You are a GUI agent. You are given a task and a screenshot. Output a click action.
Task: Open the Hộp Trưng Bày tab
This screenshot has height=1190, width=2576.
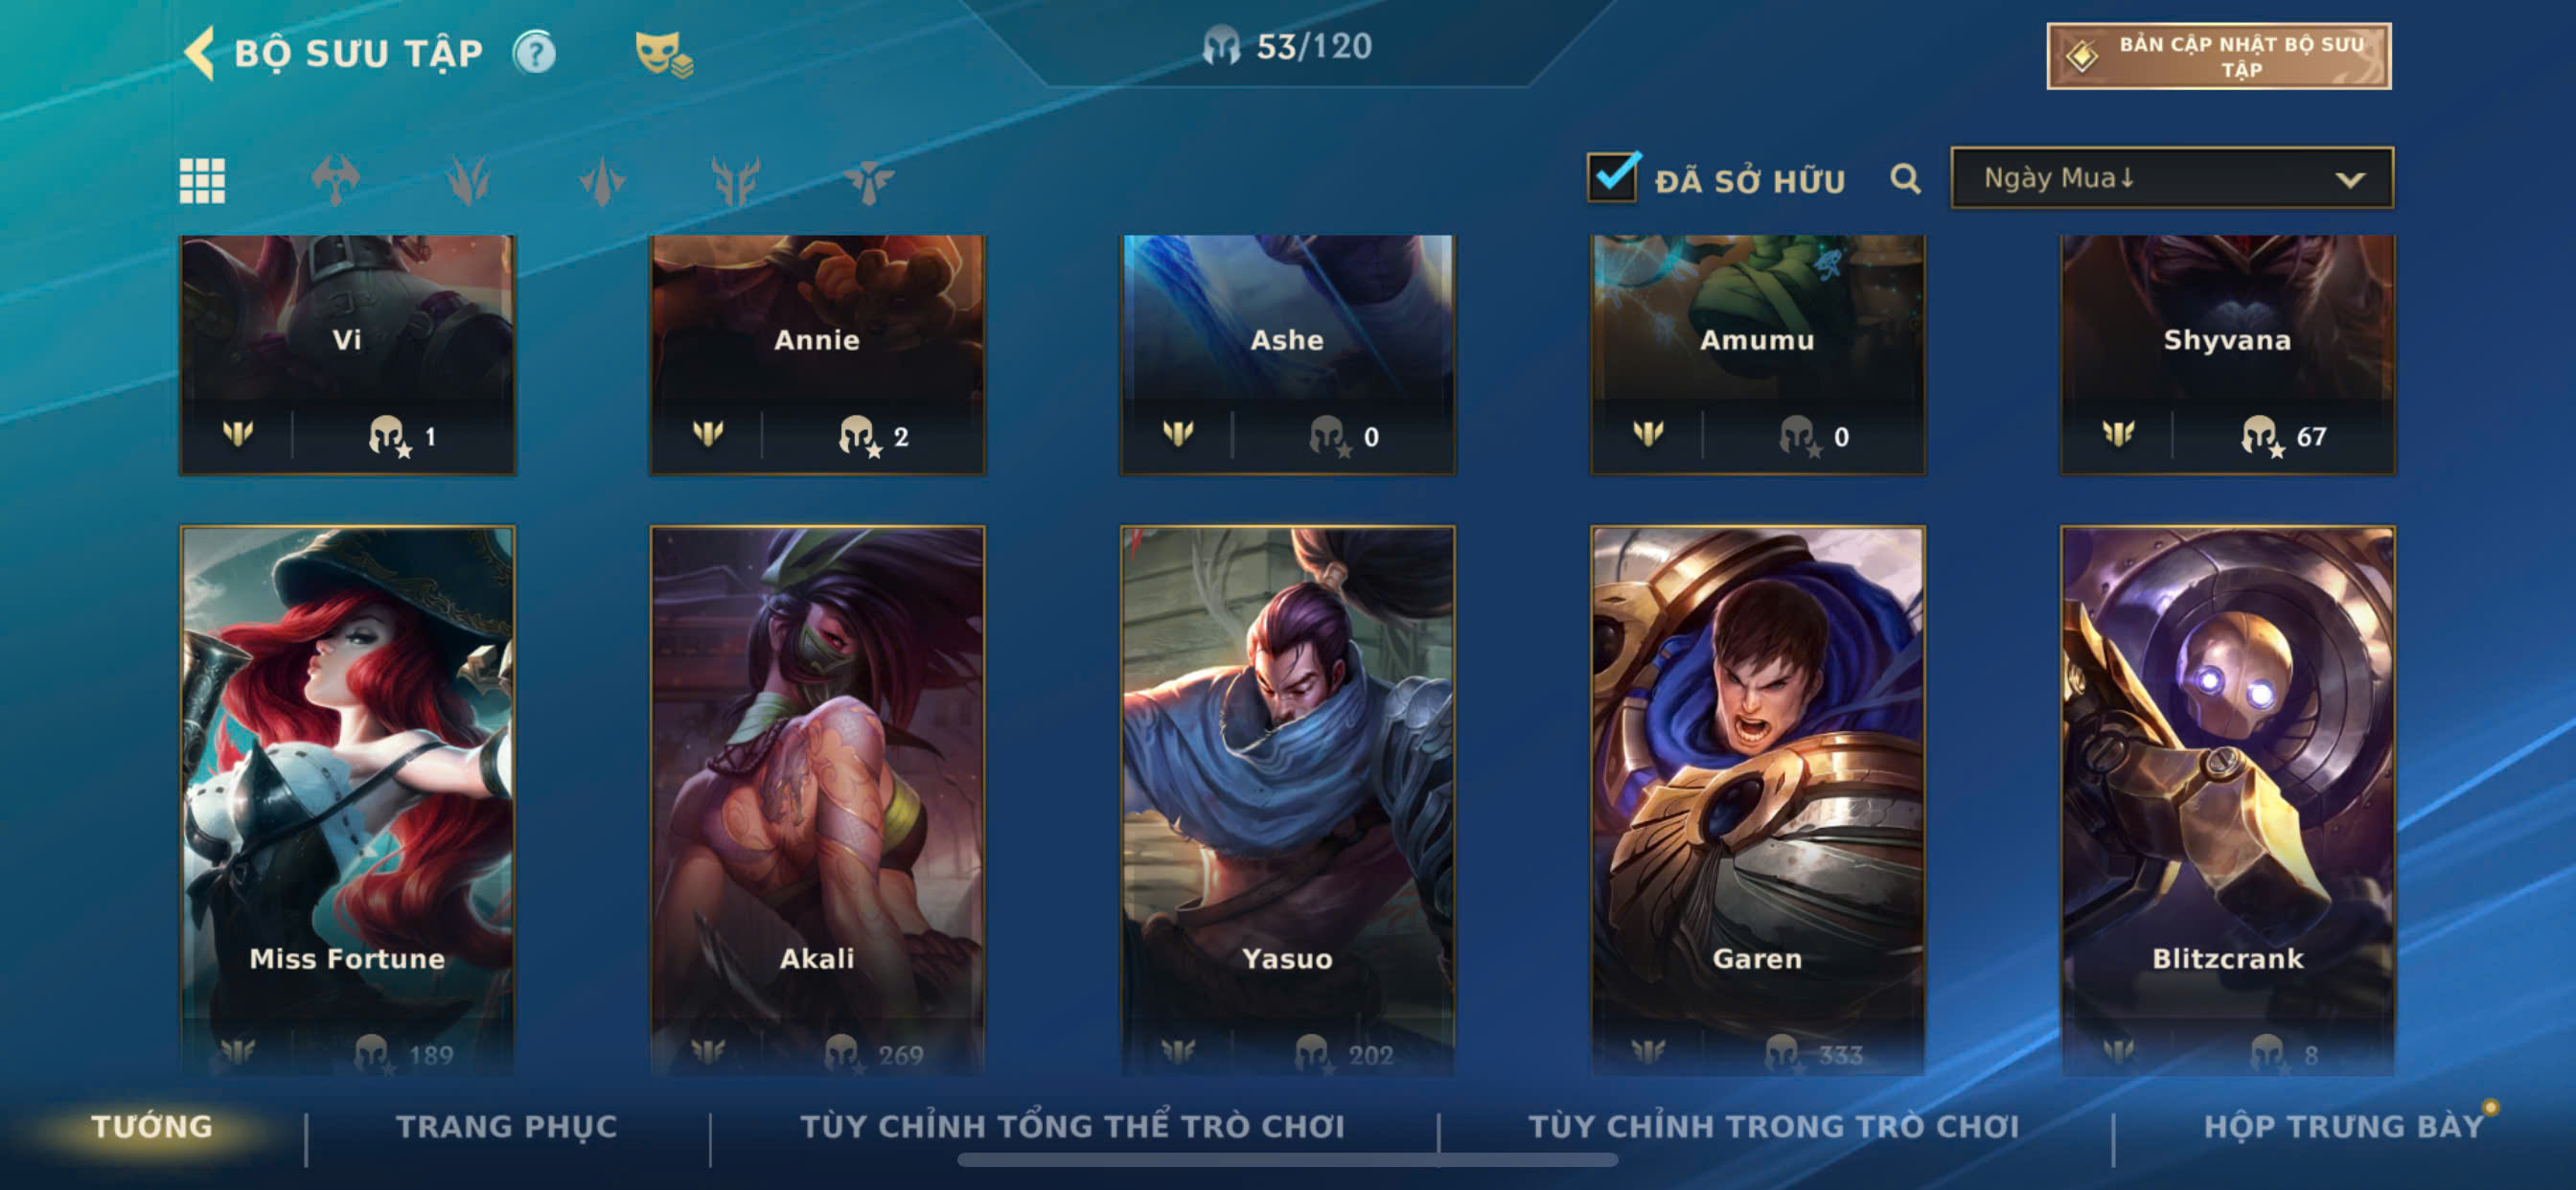[x=2343, y=1126]
